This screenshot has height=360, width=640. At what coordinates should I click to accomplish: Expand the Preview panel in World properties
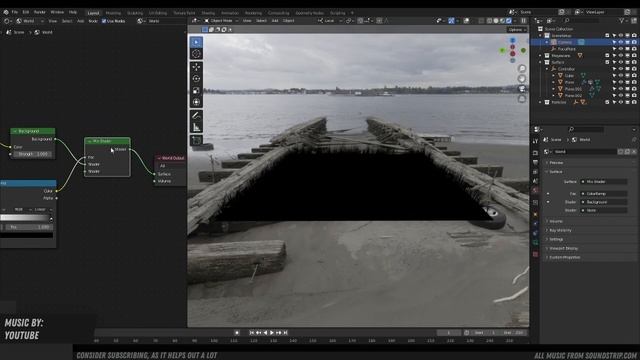[556, 162]
